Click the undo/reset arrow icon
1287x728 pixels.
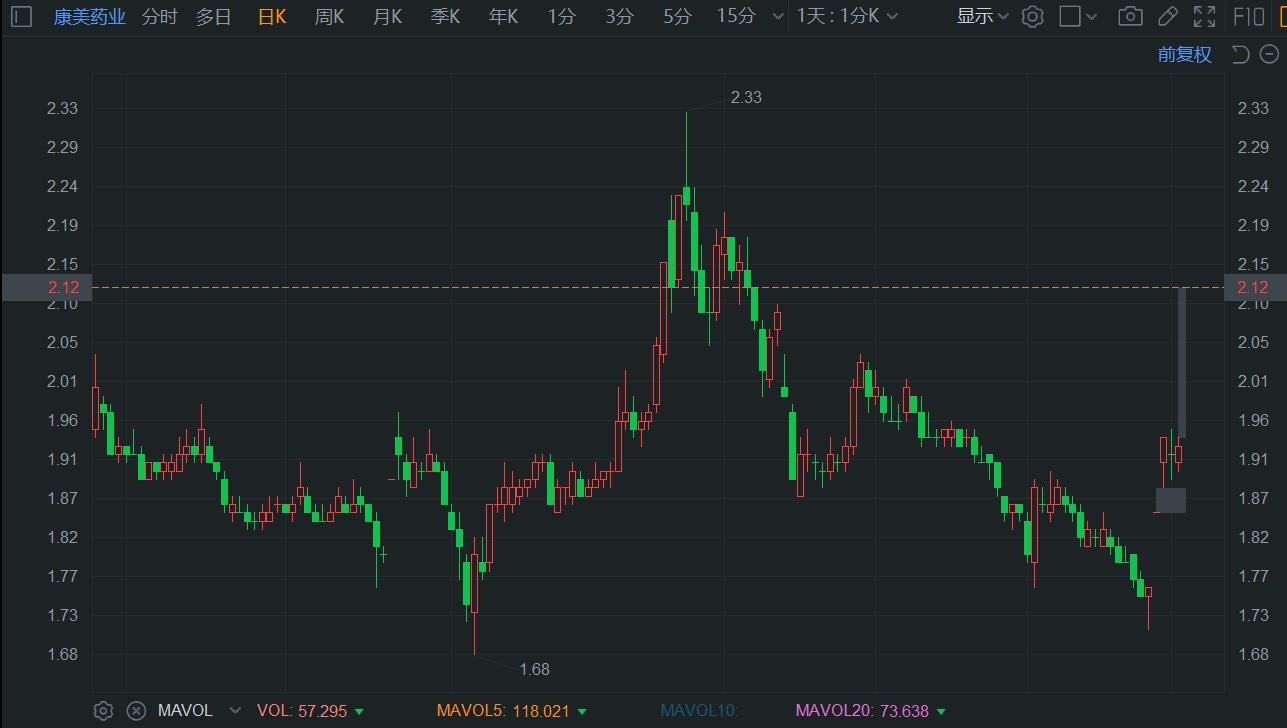[x=1240, y=54]
